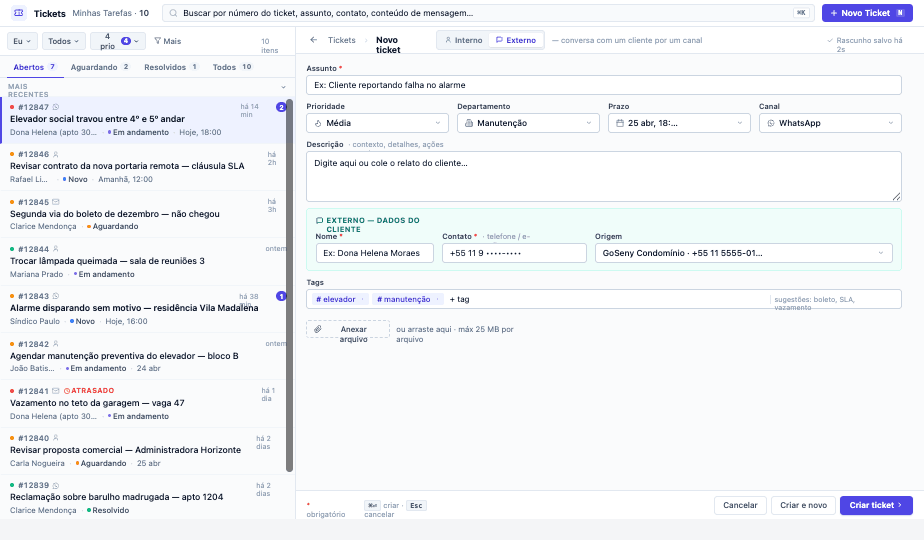The width and height of the screenshot is (924, 540).
Task: Click email icon on ticket #12841
Action: (56, 391)
